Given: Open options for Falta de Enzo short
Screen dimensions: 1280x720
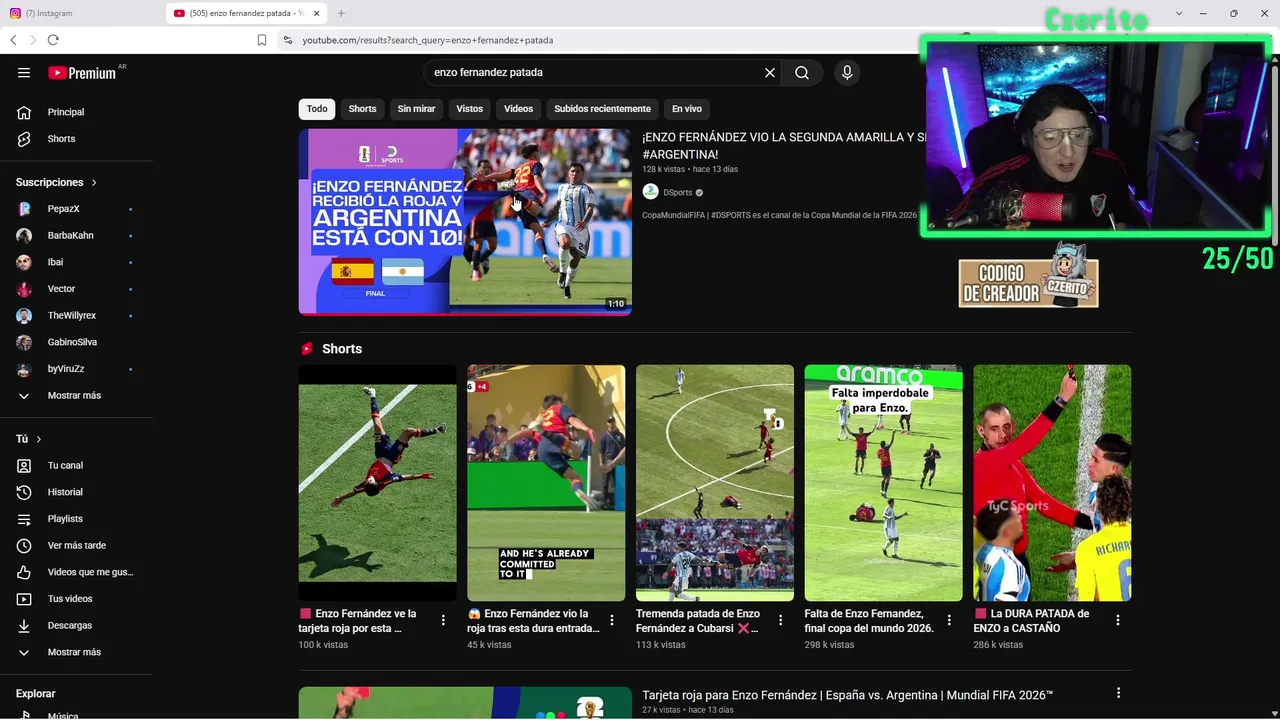Looking at the screenshot, I should pos(949,621).
